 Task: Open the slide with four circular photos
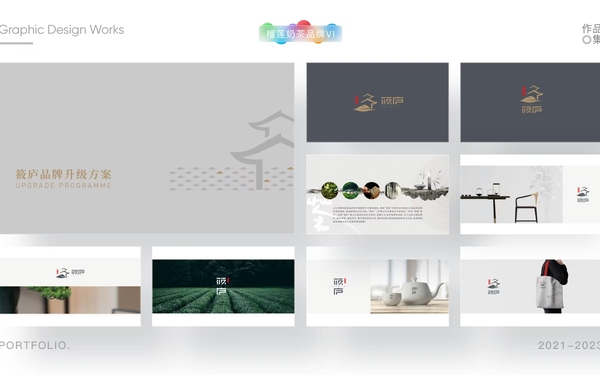(x=377, y=194)
